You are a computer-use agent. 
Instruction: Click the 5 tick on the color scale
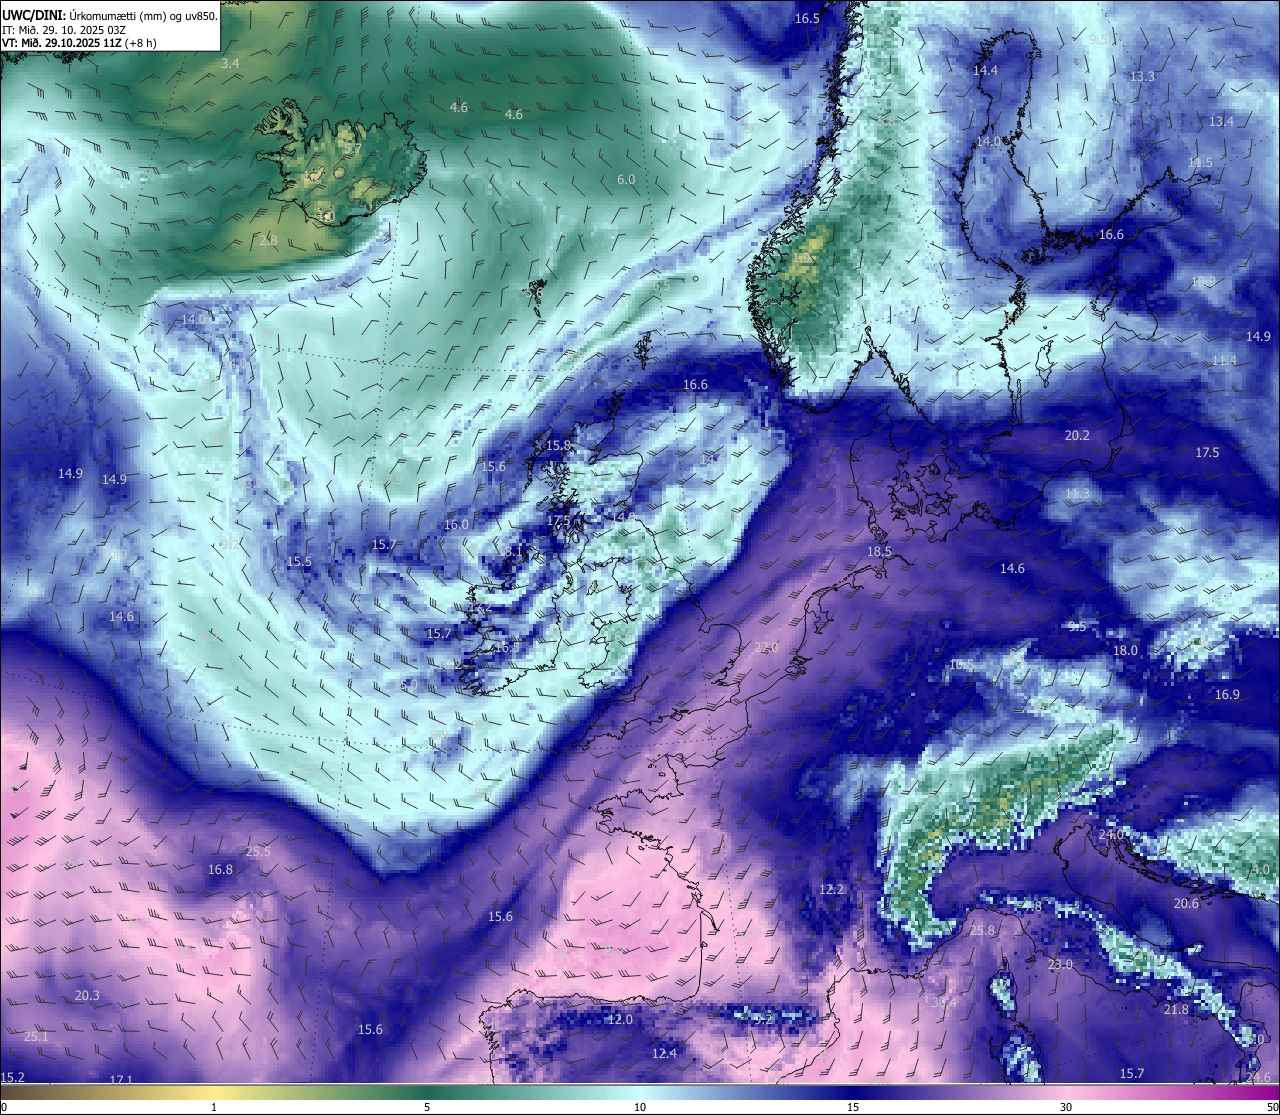pyautogui.click(x=427, y=1107)
